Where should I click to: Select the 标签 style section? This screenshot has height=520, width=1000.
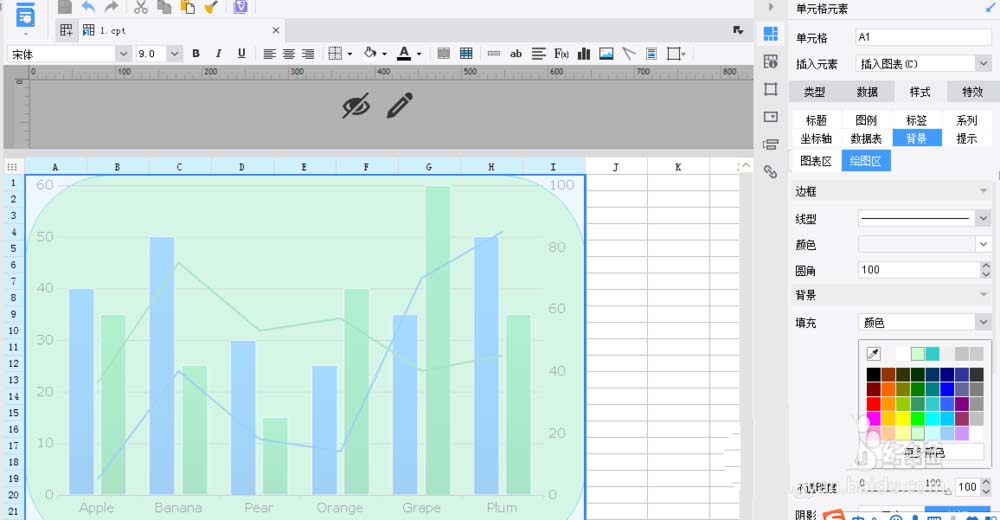[x=916, y=120]
